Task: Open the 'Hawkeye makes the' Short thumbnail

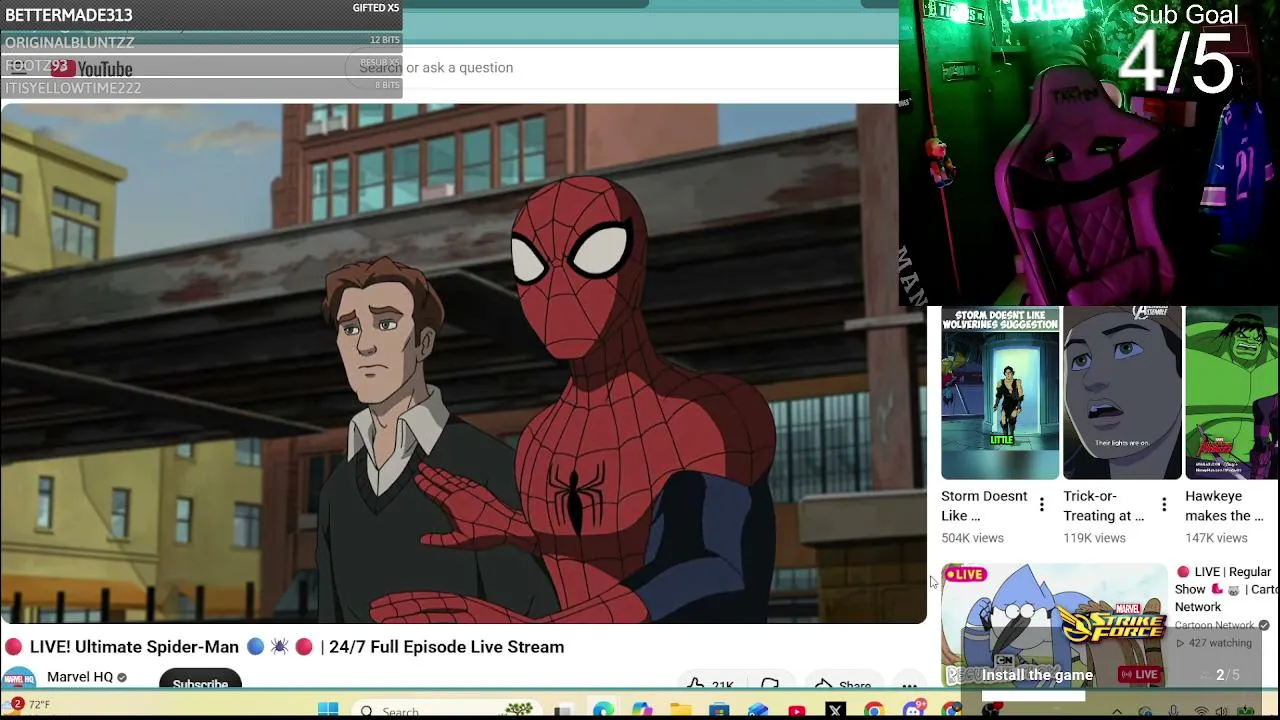Action: [x=1232, y=393]
